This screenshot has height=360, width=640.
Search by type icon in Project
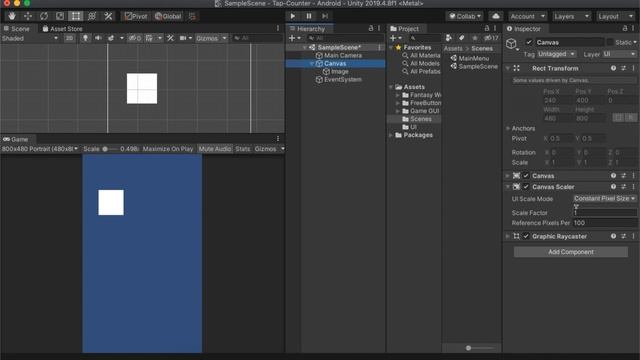coord(449,38)
